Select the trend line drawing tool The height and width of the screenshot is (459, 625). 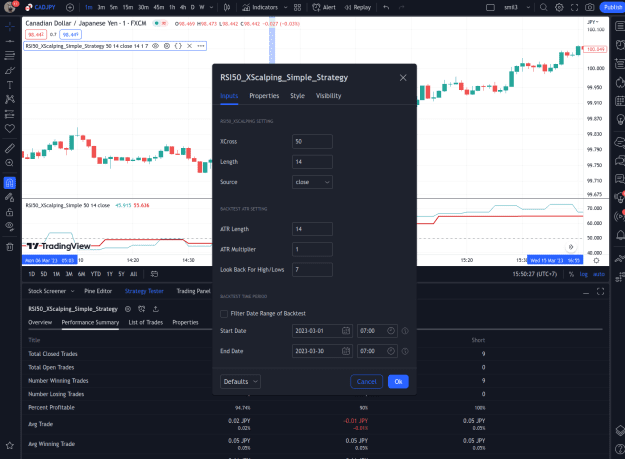(10, 41)
